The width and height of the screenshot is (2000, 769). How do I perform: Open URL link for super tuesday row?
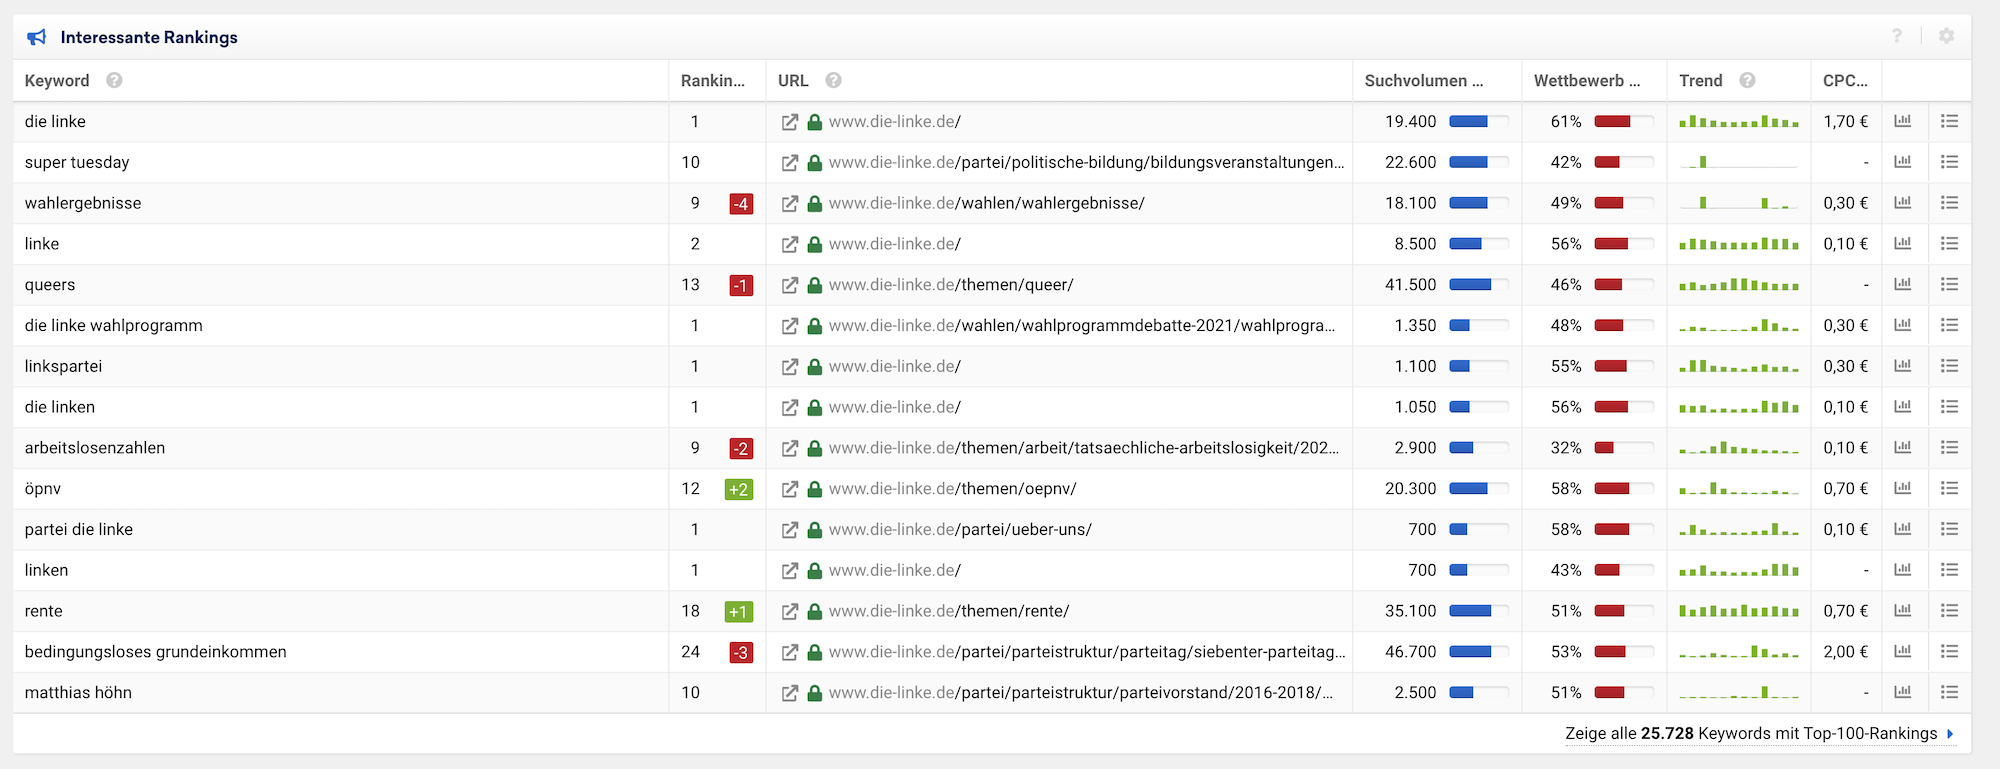pos(1087,162)
